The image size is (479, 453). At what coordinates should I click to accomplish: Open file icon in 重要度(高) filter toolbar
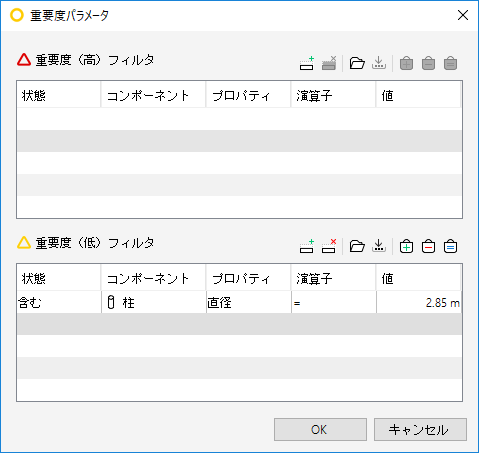point(357,63)
